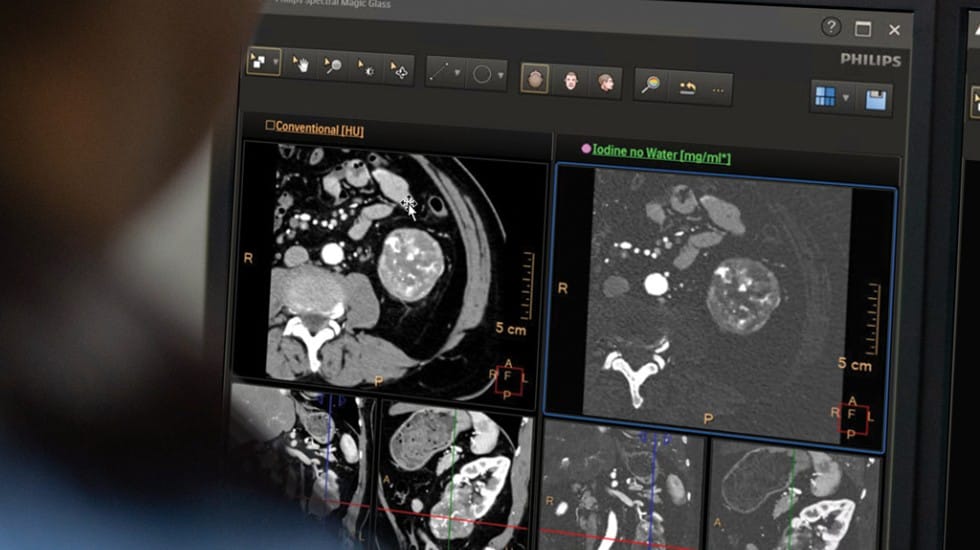Switch to sagittal profile orientation view
The image size is (980, 550).
click(x=606, y=82)
